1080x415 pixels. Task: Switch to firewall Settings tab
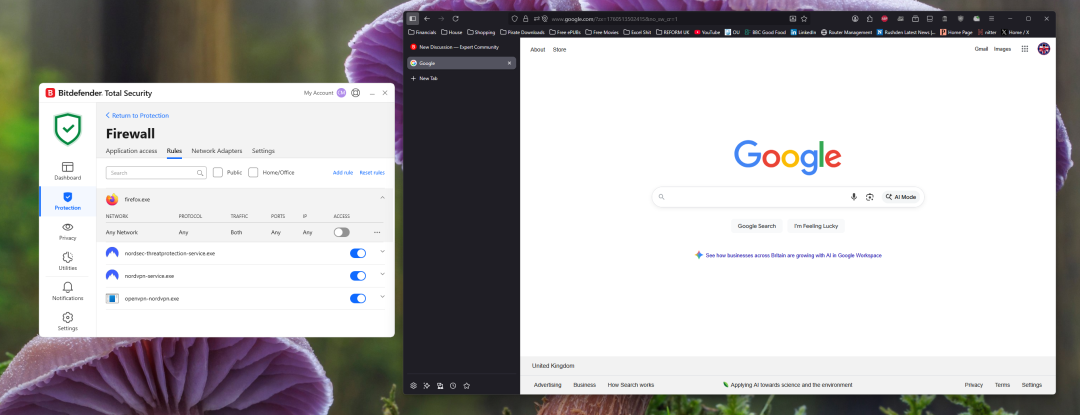click(x=263, y=151)
